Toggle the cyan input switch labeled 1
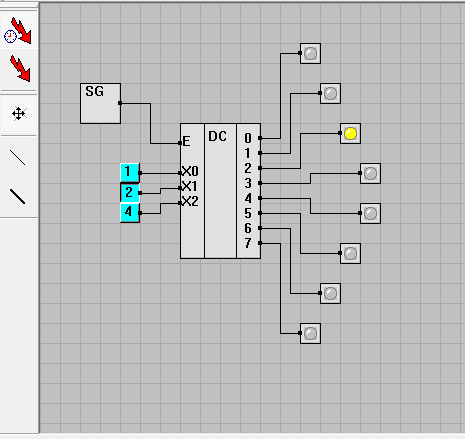Screen dimensions: 465x439 pos(130,173)
